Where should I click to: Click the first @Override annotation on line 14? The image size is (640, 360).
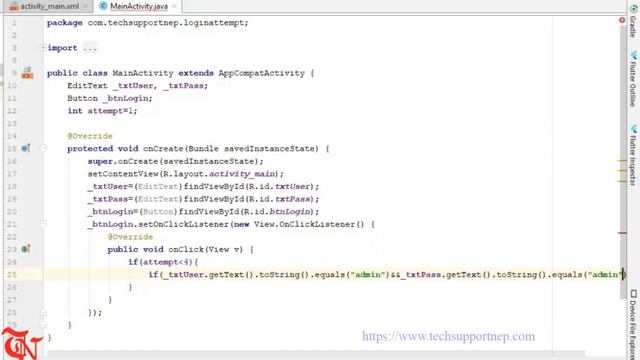(90, 136)
